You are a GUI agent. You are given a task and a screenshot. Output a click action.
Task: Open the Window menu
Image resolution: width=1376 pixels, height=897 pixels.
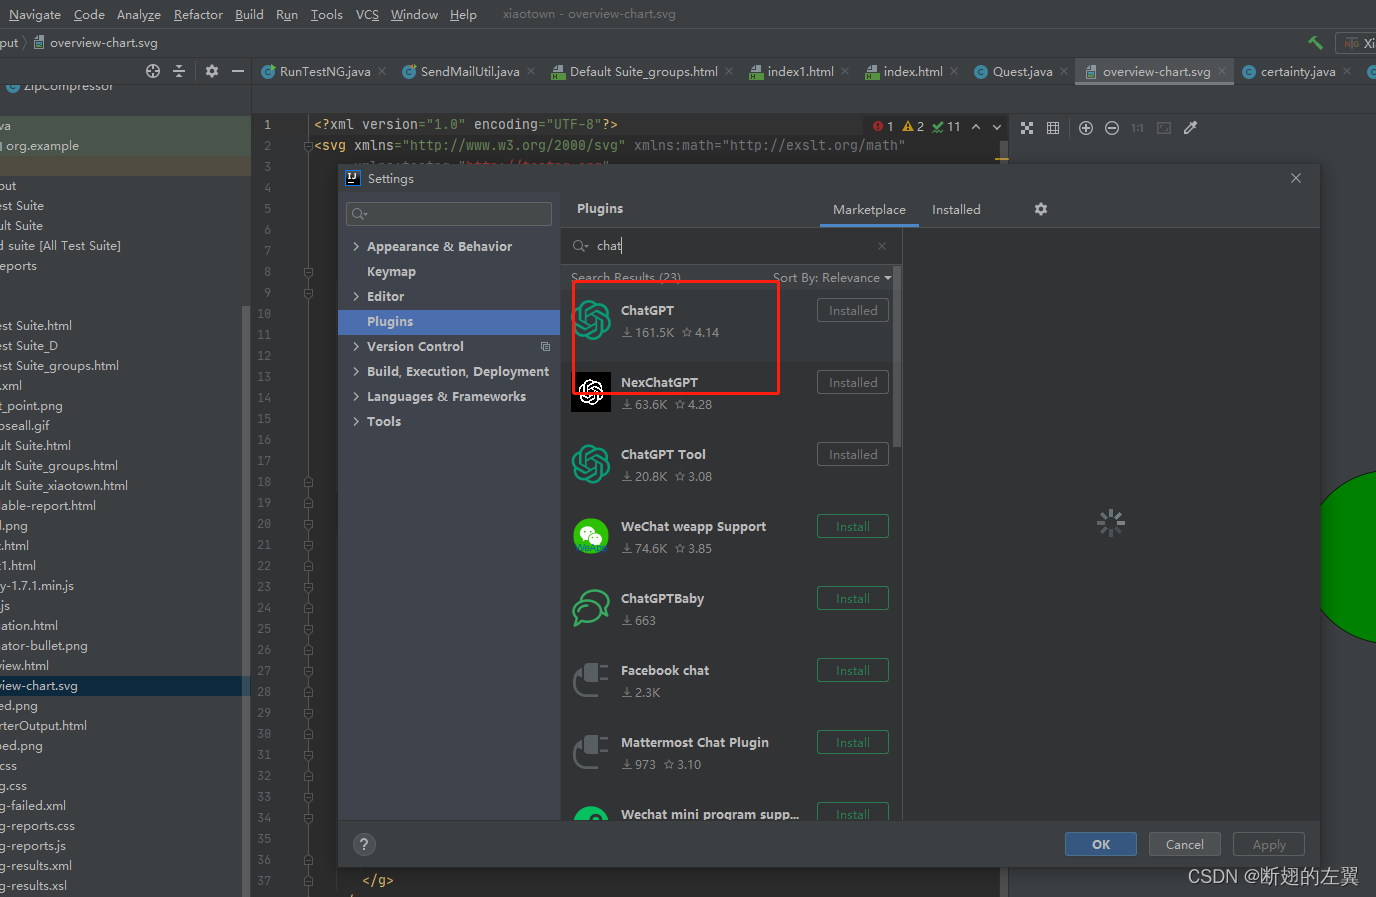(x=414, y=14)
